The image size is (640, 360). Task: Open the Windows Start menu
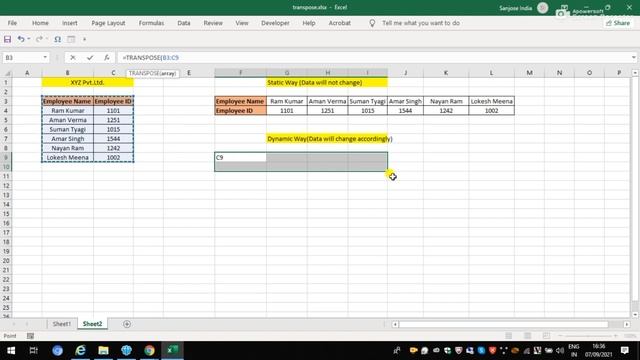point(11,350)
